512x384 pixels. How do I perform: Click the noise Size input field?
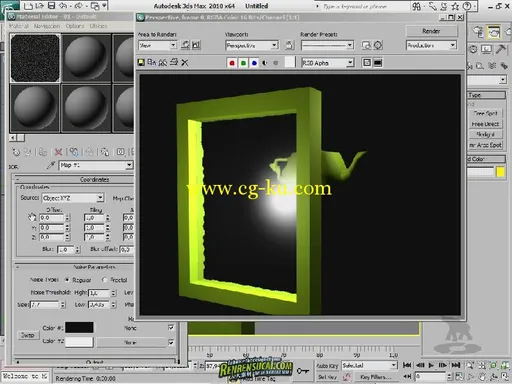44,304
